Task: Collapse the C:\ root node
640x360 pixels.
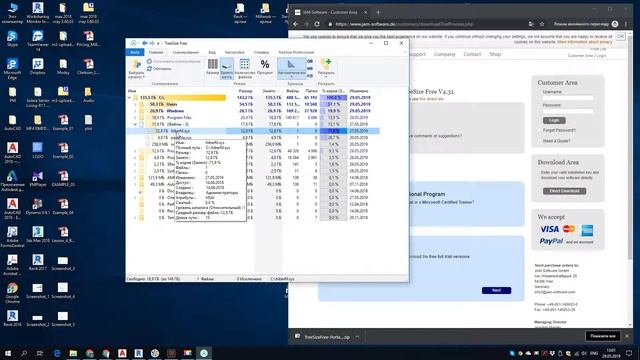Action: [x=130, y=98]
